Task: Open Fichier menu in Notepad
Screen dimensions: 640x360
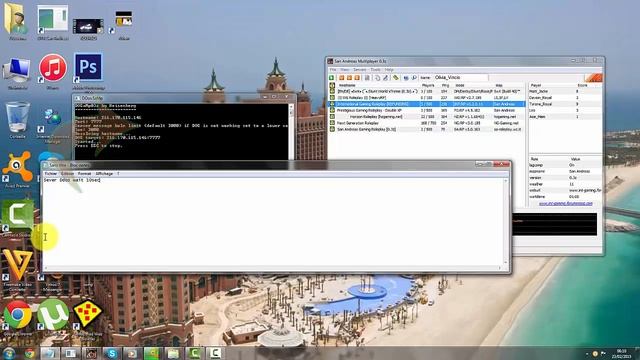Action: coord(51,173)
